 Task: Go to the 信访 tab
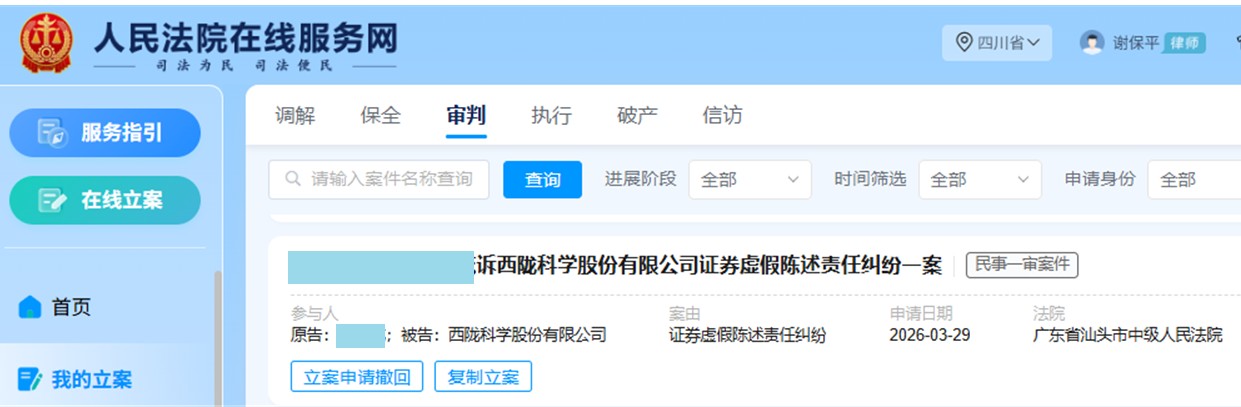click(x=722, y=115)
